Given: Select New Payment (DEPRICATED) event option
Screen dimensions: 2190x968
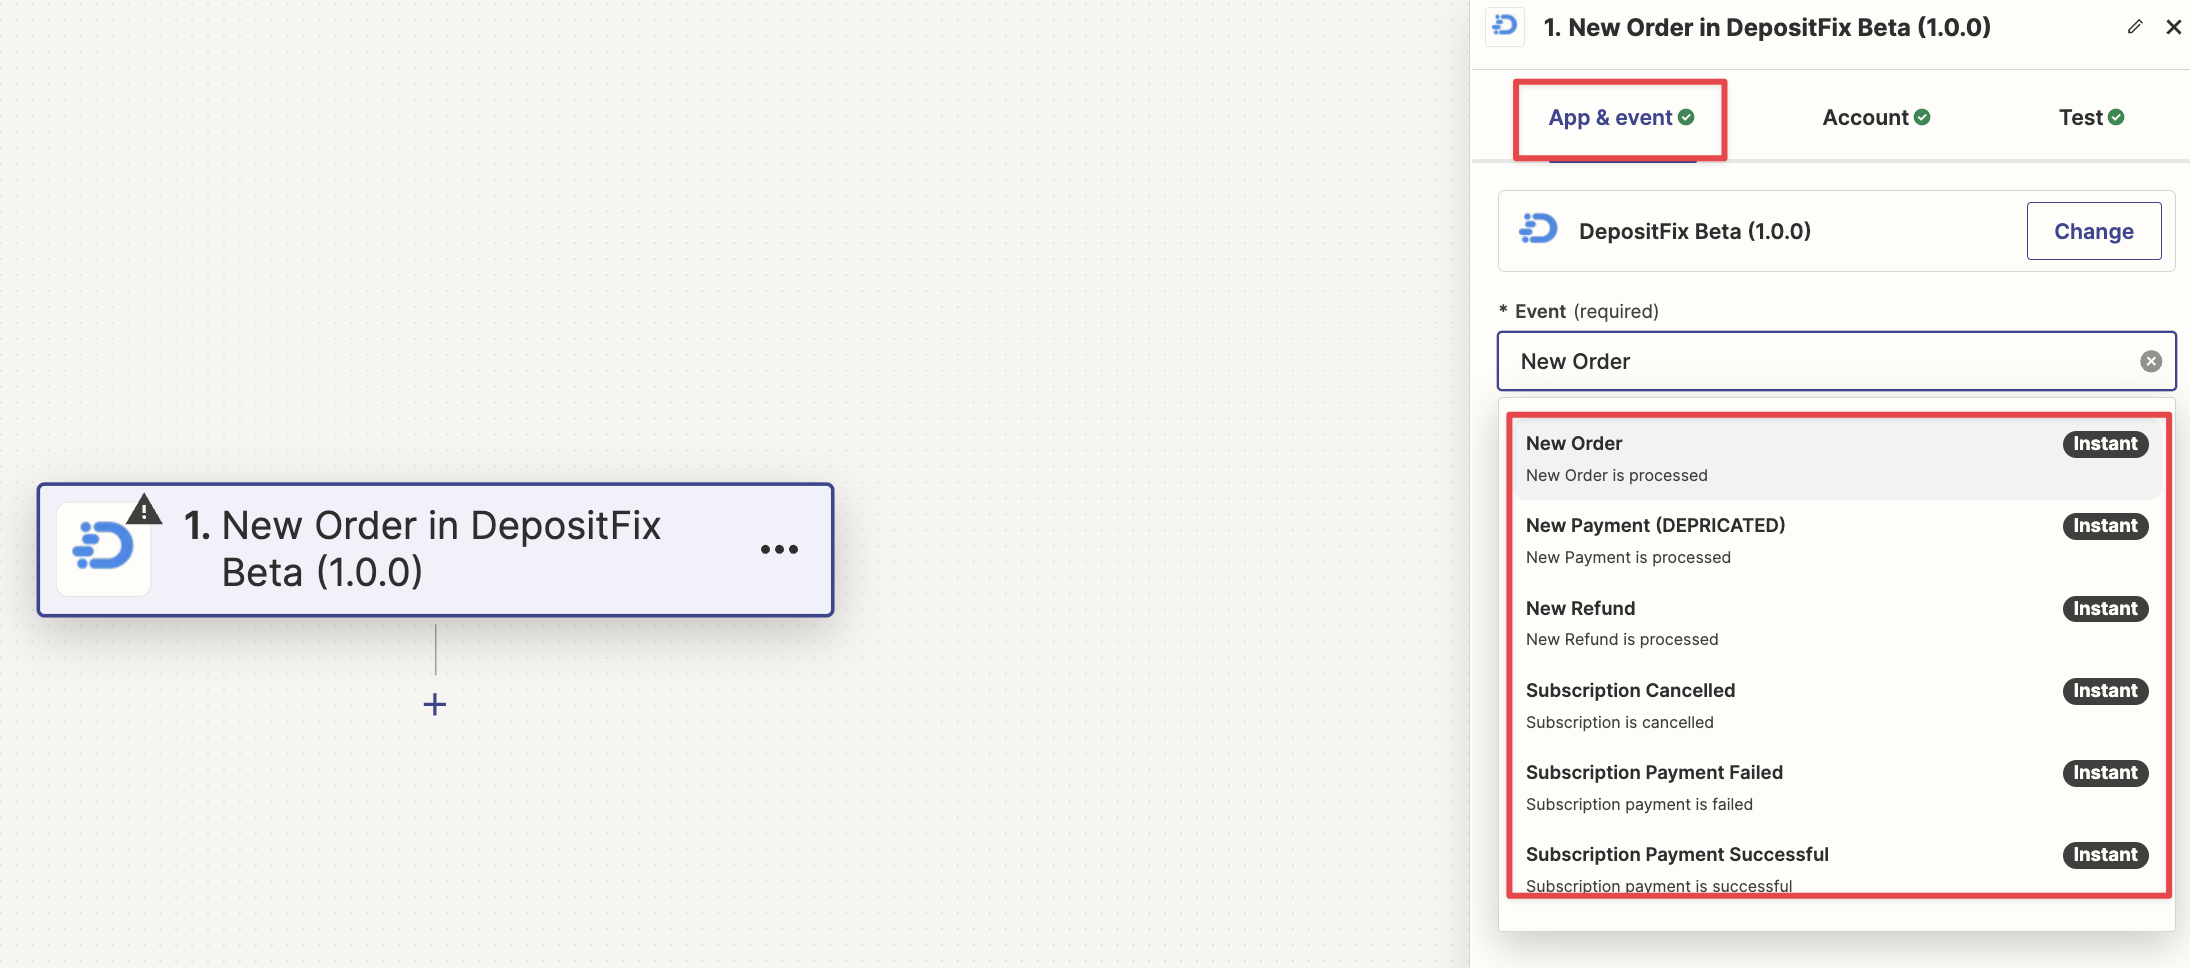Looking at the screenshot, I should pos(1836,540).
